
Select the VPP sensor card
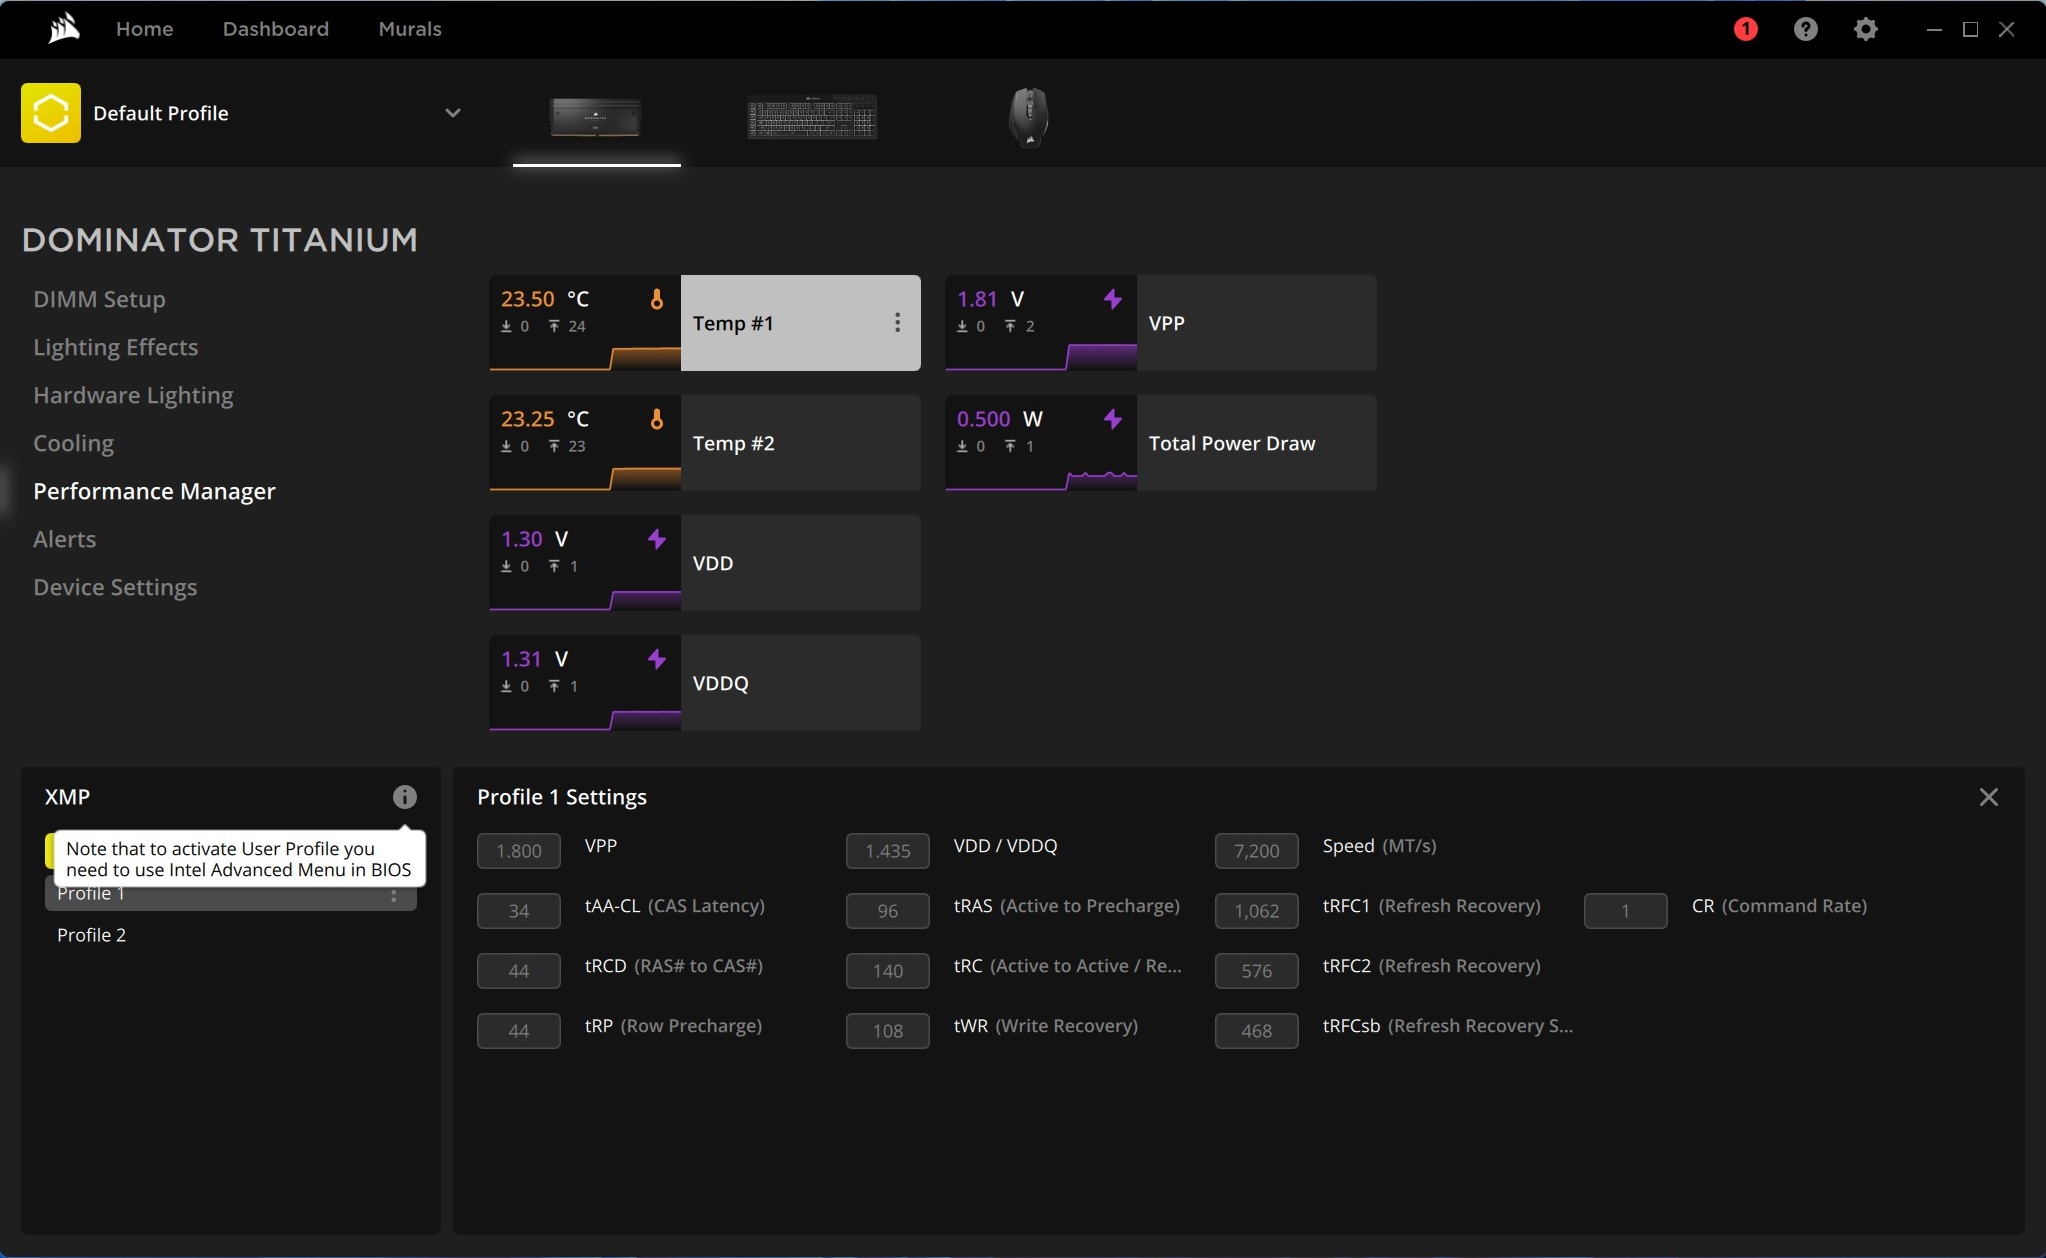point(1161,323)
